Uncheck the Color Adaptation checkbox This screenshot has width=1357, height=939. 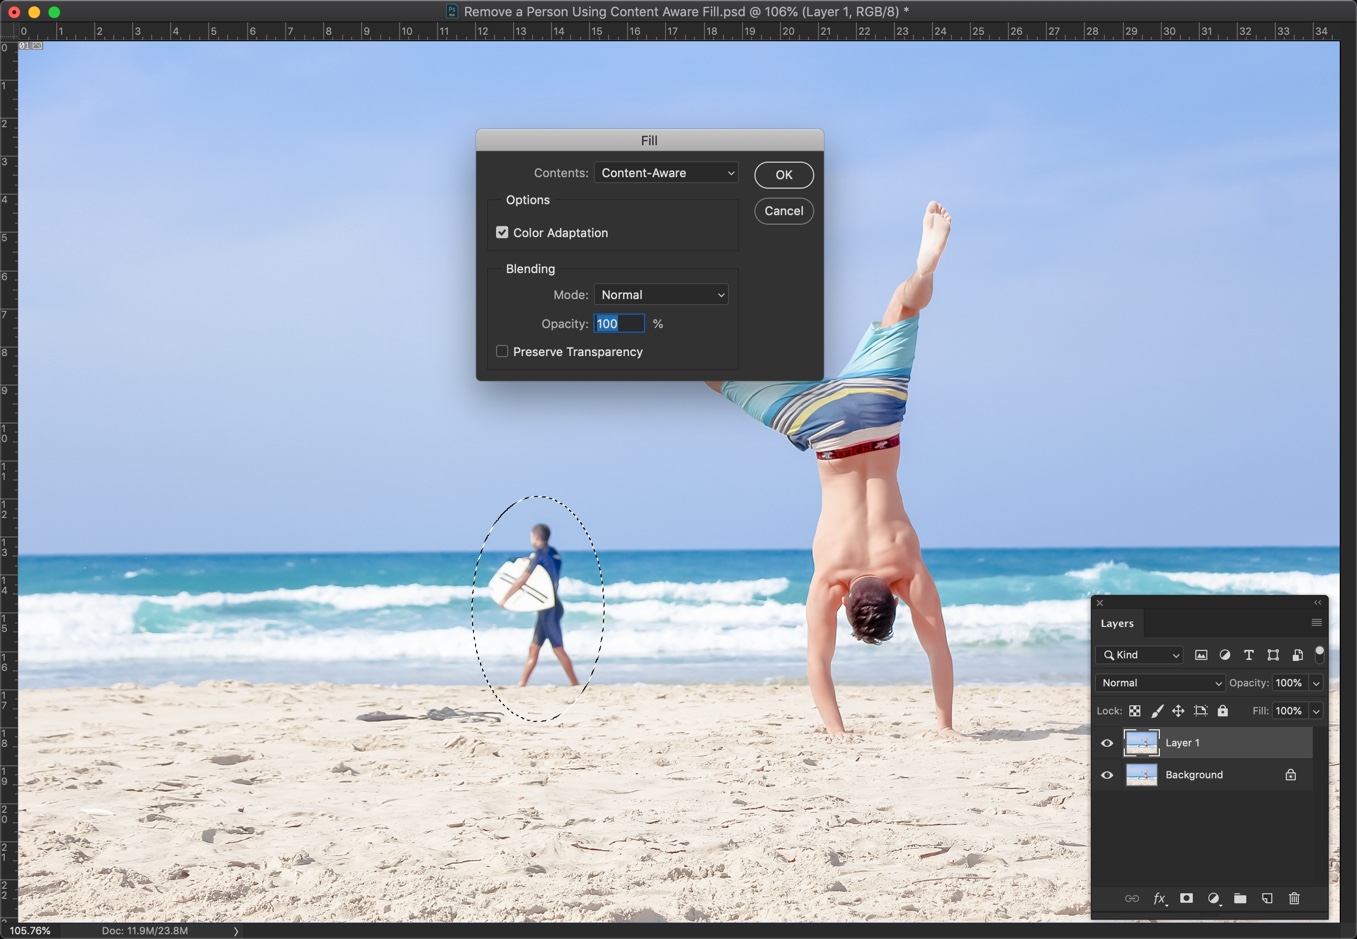(502, 233)
